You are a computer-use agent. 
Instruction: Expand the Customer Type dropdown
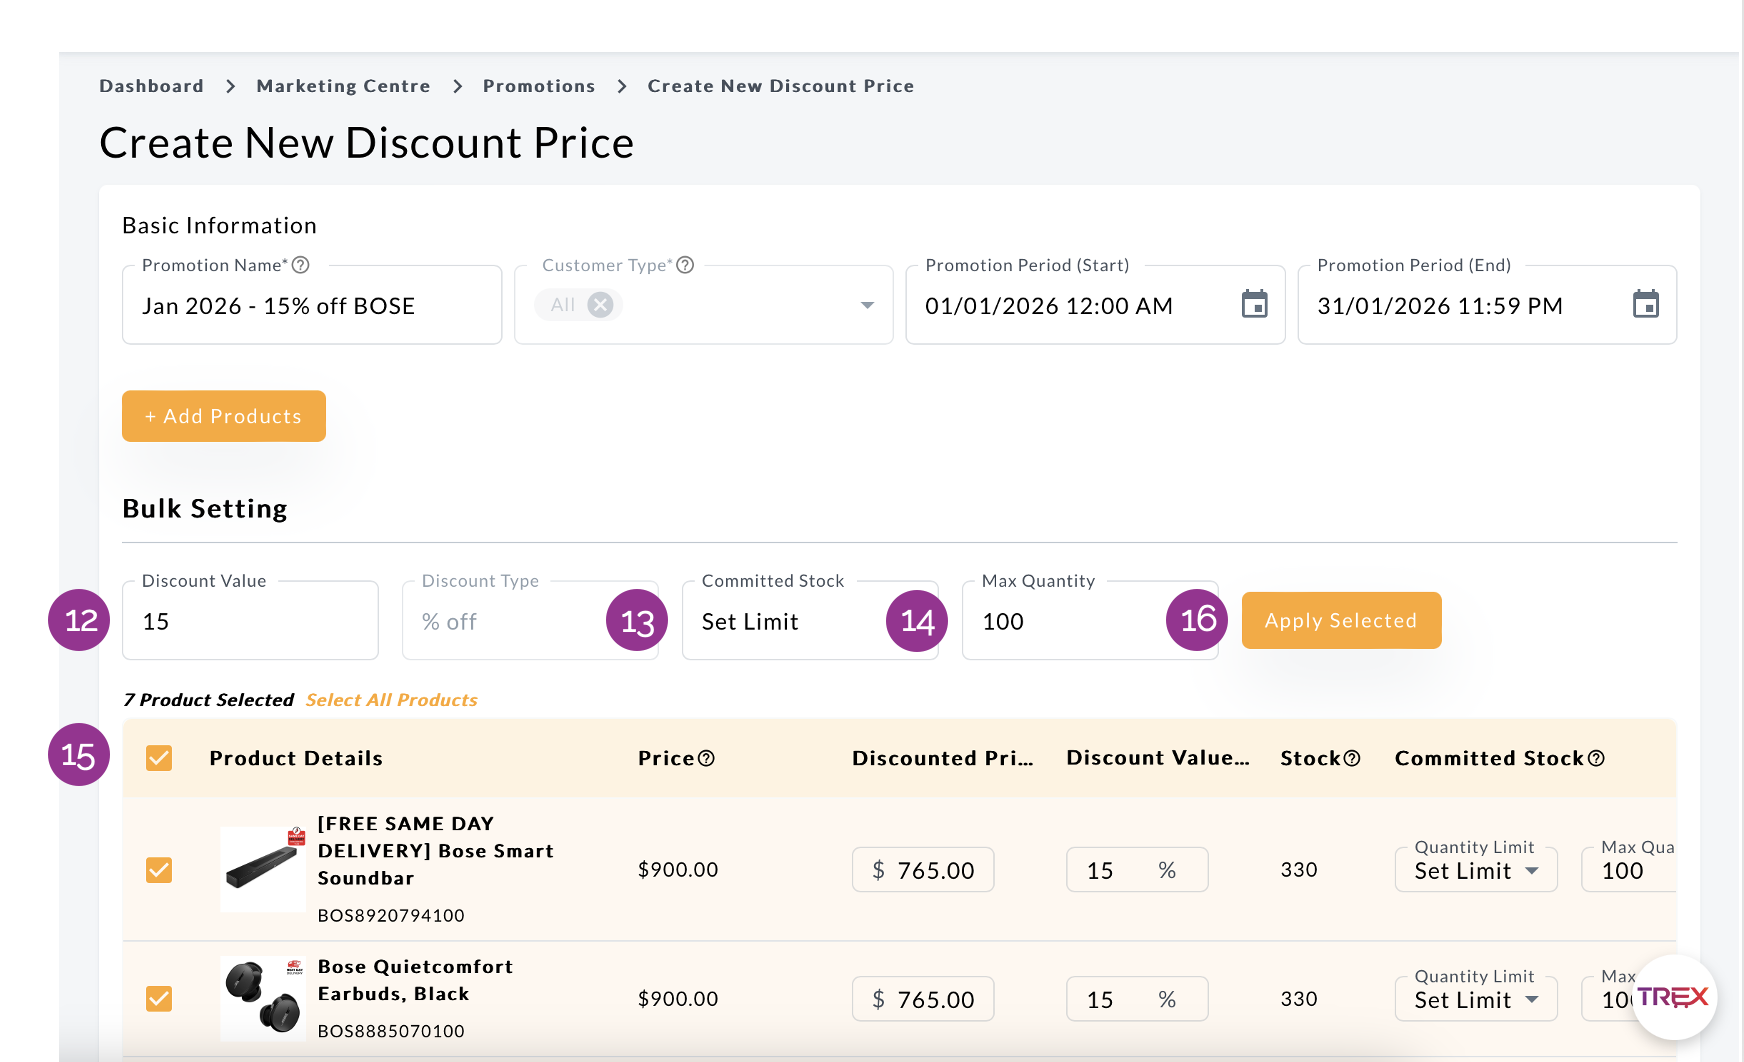point(867,305)
